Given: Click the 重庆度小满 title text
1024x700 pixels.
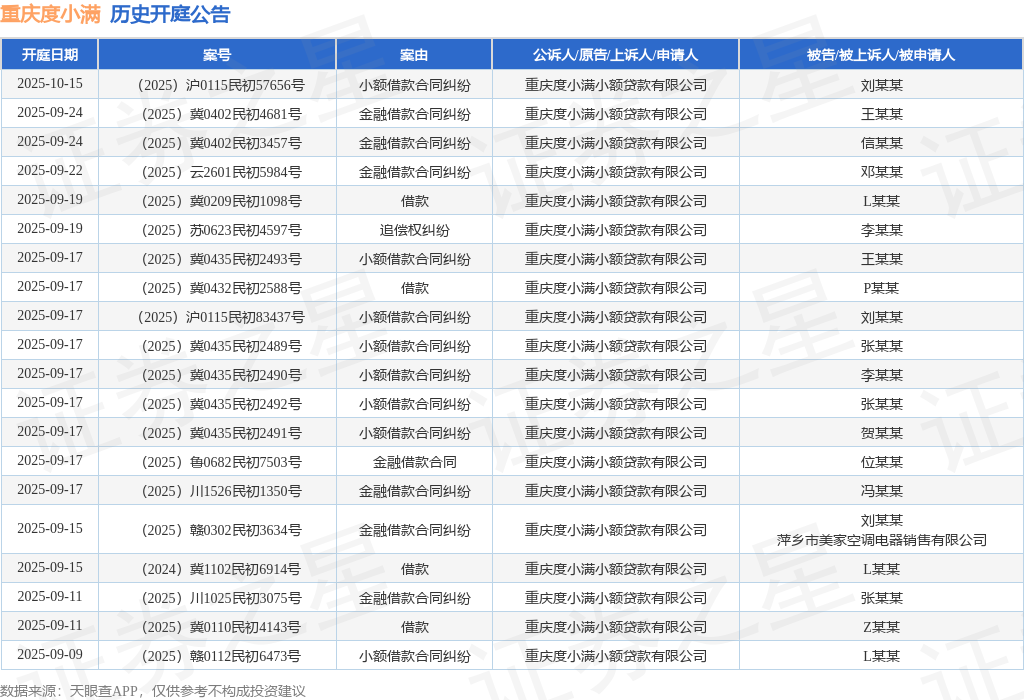Looking at the screenshot, I should click(50, 14).
